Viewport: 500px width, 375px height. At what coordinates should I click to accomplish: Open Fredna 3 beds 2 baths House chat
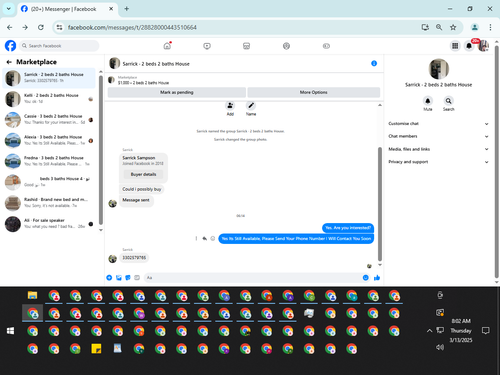pyautogui.click(x=49, y=161)
